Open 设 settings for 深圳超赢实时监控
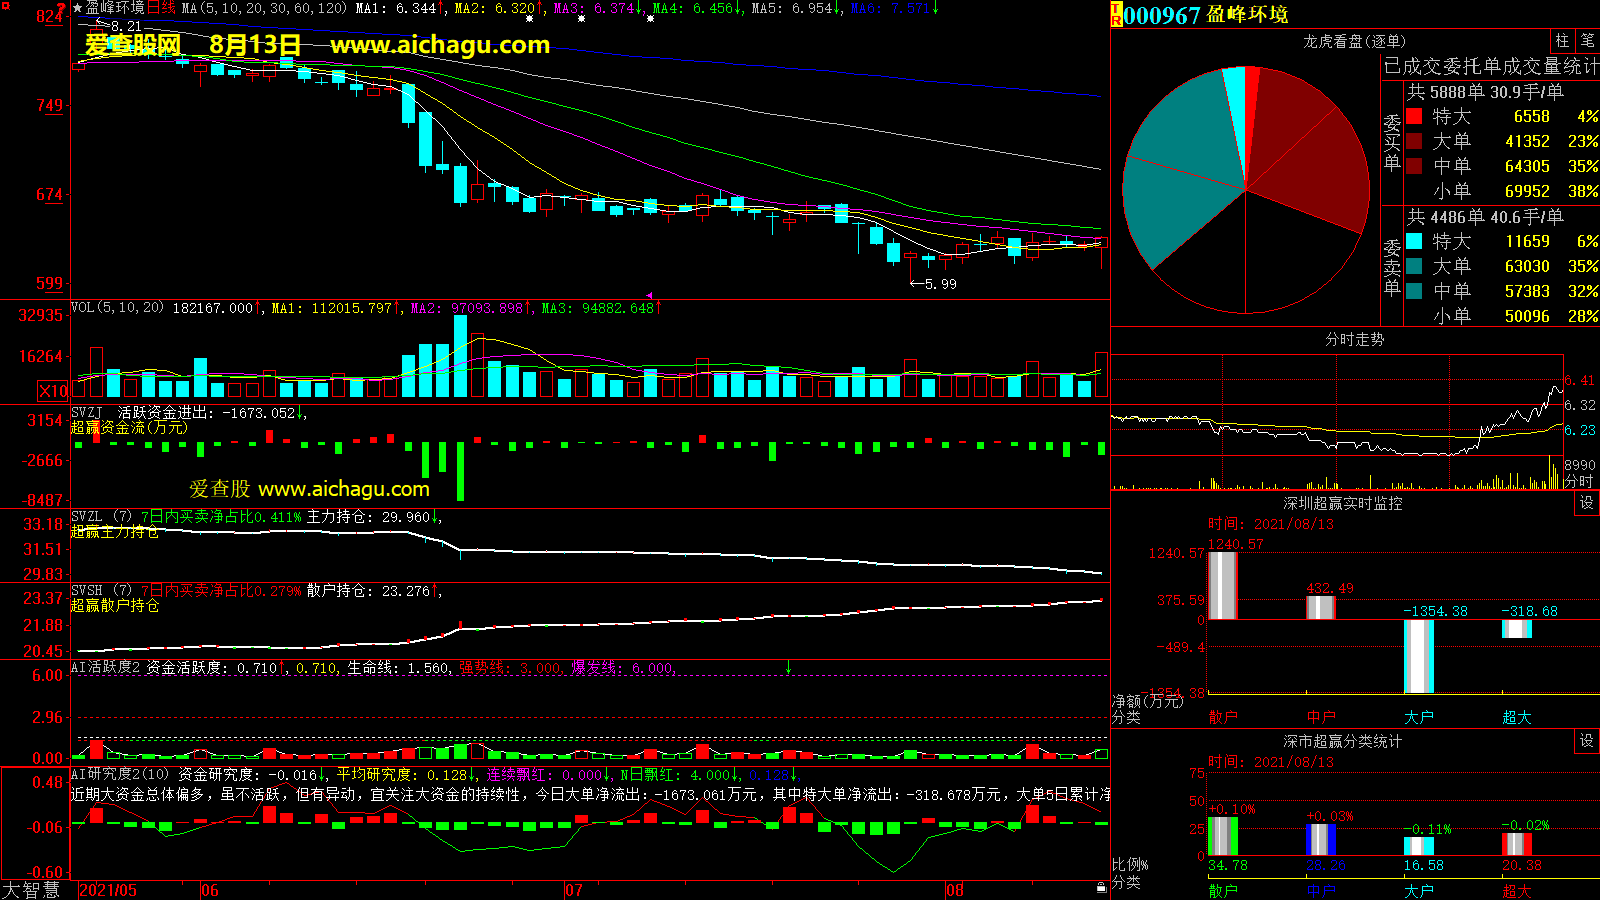Viewport: 1600px width, 900px height. (1586, 503)
